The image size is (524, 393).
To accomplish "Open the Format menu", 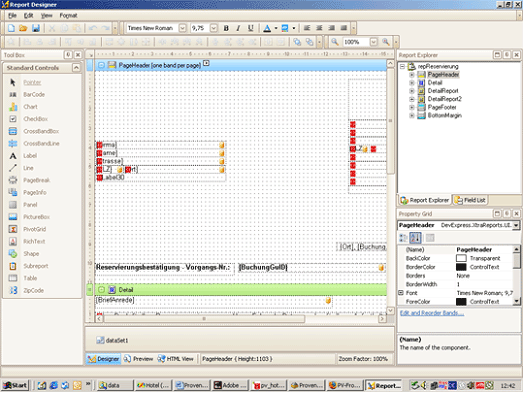I will (x=69, y=15).
